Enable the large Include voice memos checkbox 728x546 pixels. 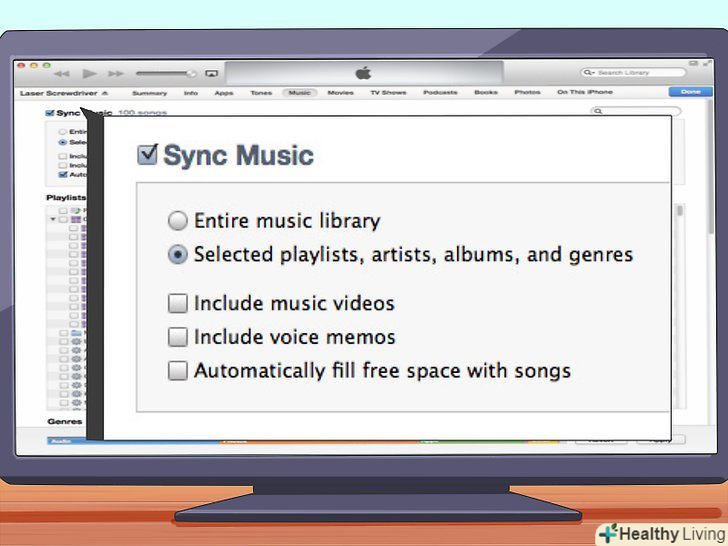click(178, 338)
